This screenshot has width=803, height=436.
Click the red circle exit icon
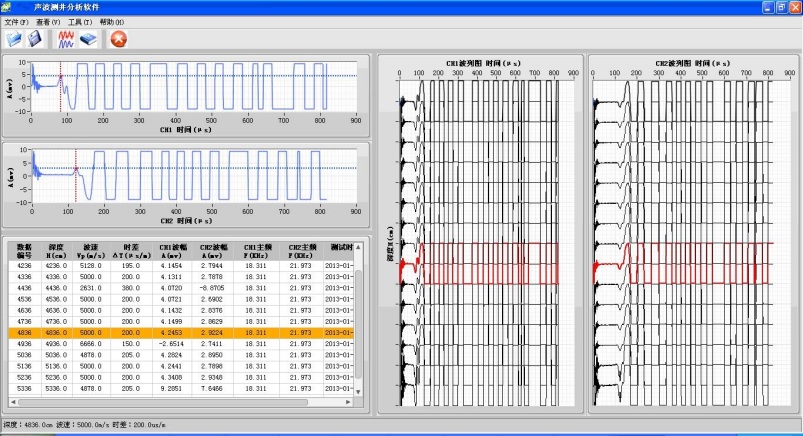pyautogui.click(x=118, y=39)
